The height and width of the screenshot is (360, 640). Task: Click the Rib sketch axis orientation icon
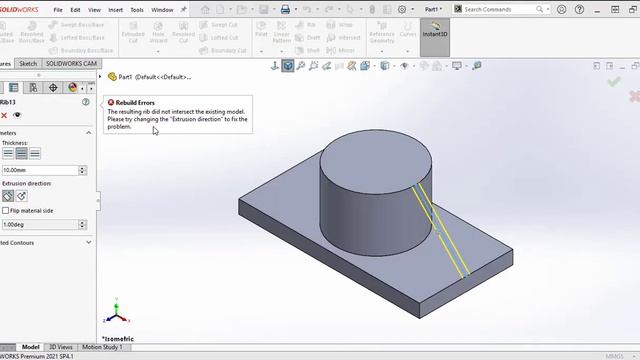tap(275, 66)
